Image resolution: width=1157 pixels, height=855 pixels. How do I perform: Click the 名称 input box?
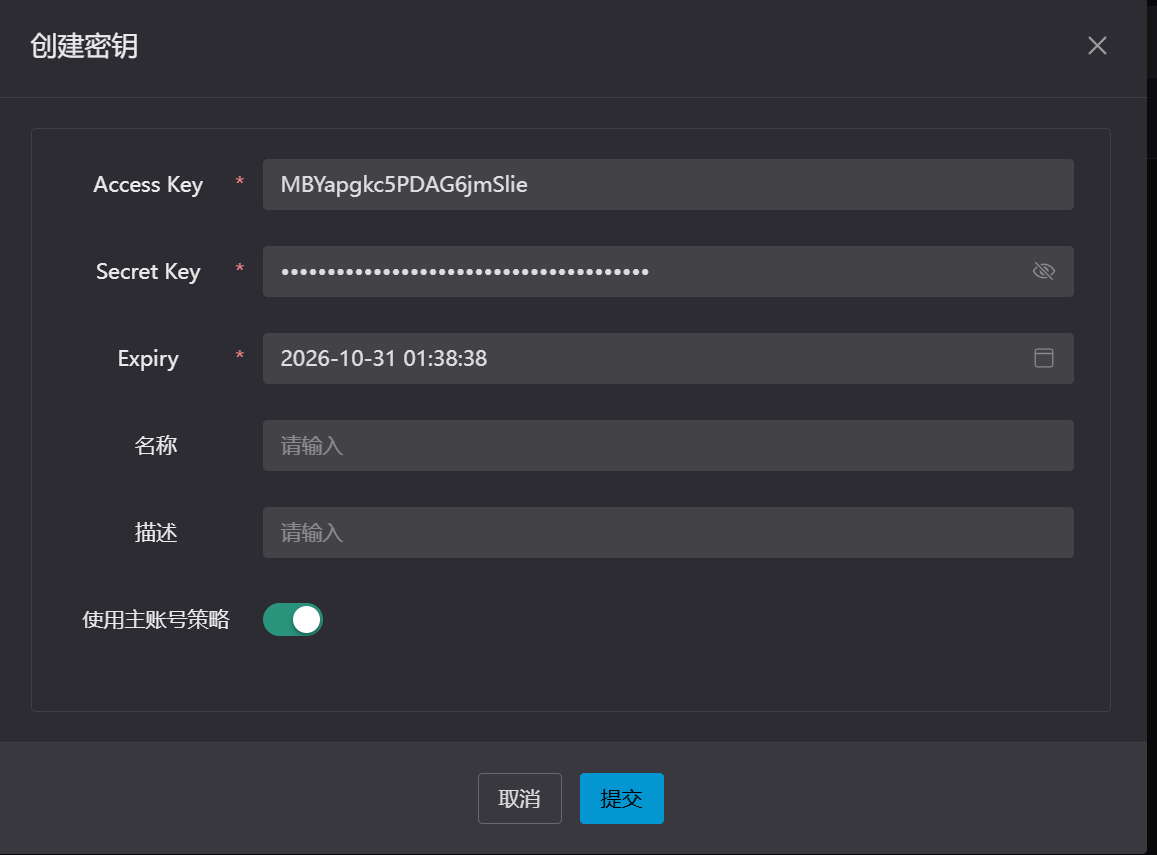[667, 445]
